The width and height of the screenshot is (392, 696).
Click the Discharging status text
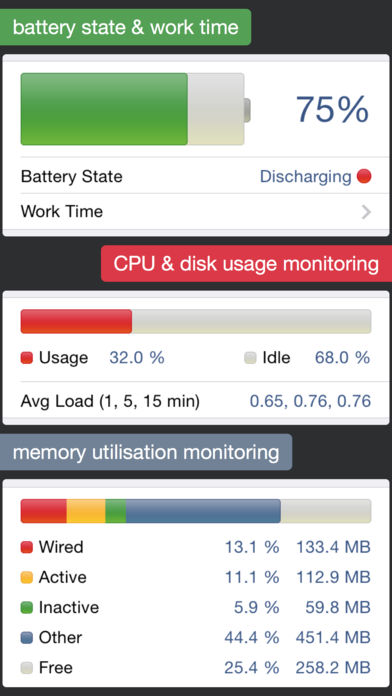[x=305, y=176]
